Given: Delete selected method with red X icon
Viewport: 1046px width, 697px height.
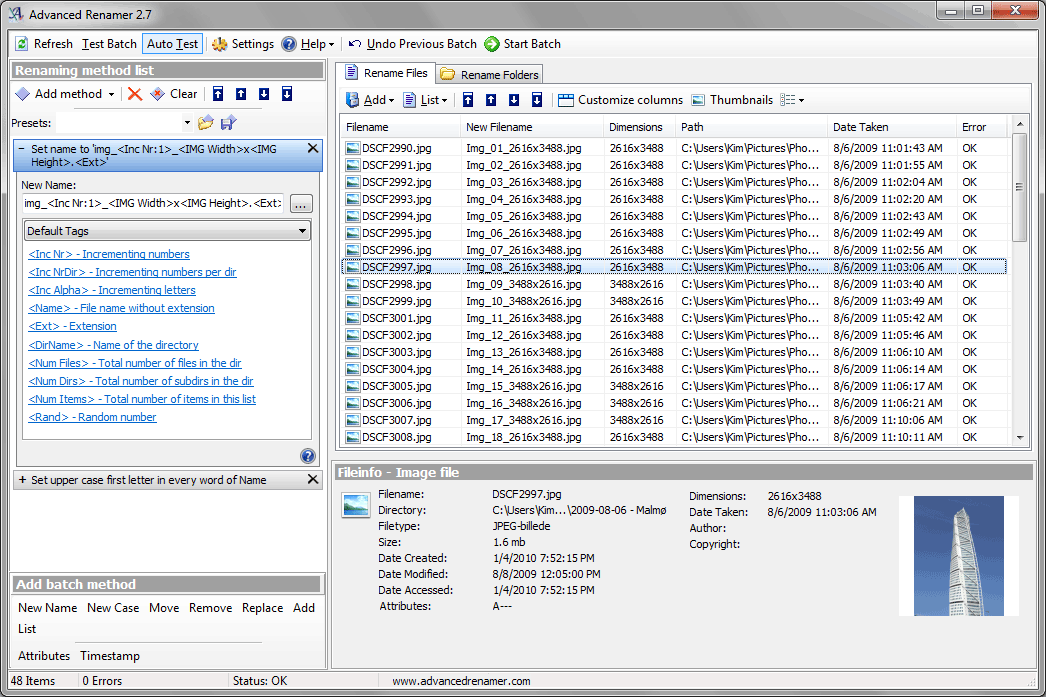Looking at the screenshot, I should [x=135, y=94].
